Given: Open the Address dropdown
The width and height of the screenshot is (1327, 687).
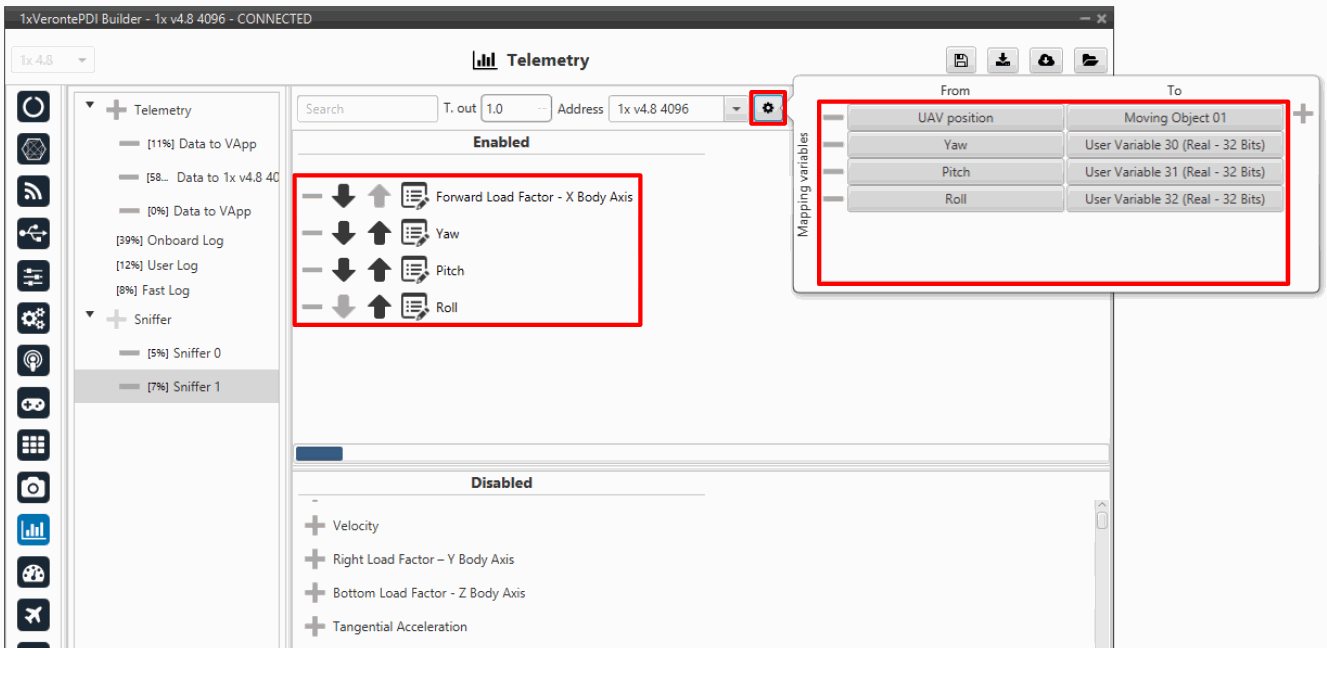Looking at the screenshot, I should click(x=736, y=109).
